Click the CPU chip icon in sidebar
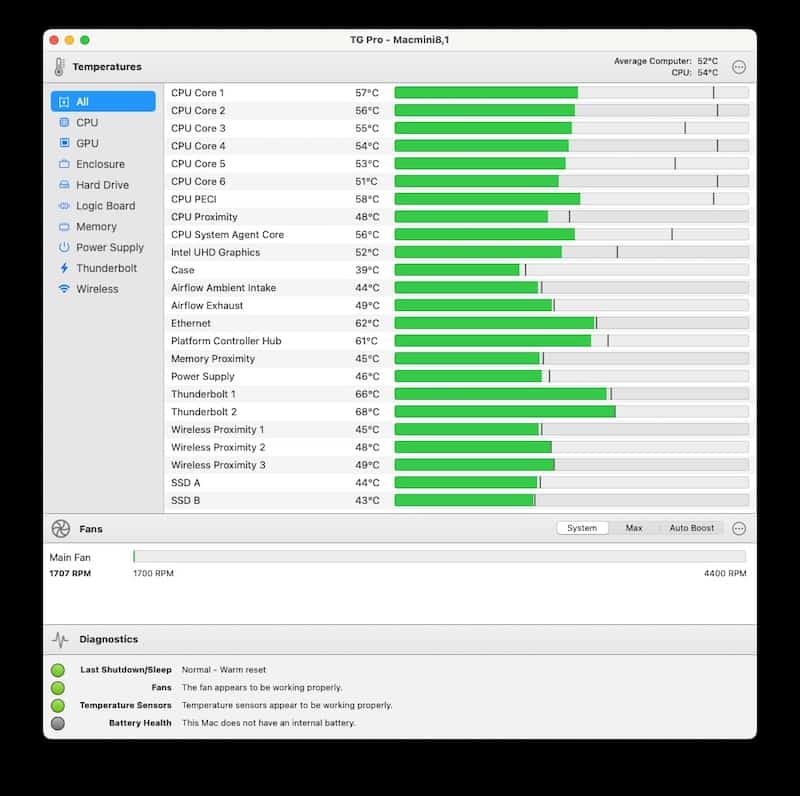Image resolution: width=800 pixels, height=796 pixels. pyautogui.click(x=64, y=122)
